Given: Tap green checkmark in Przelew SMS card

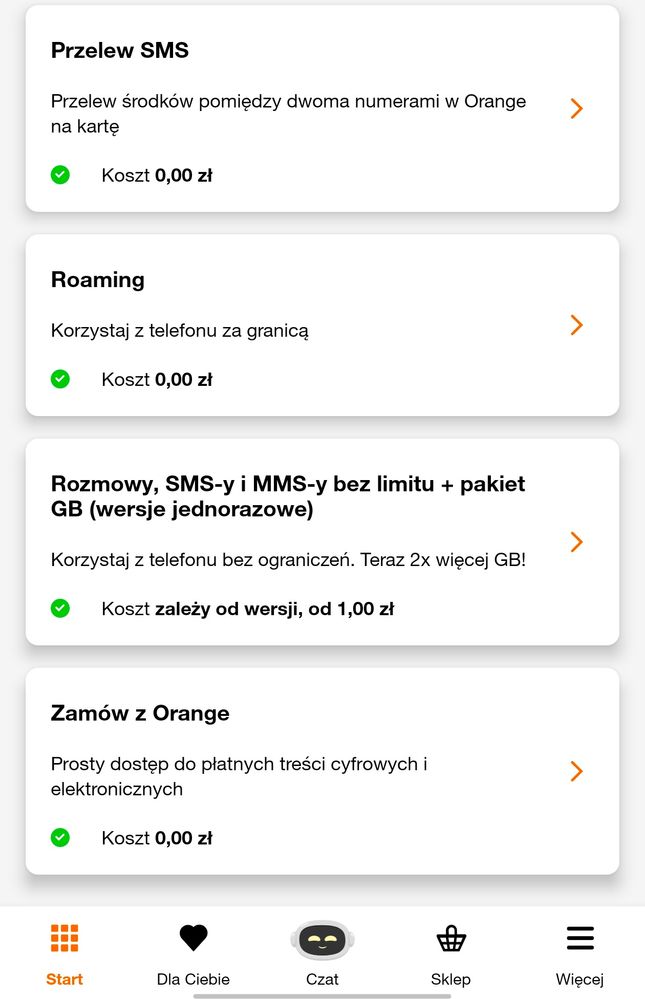Looking at the screenshot, I should [x=60, y=175].
